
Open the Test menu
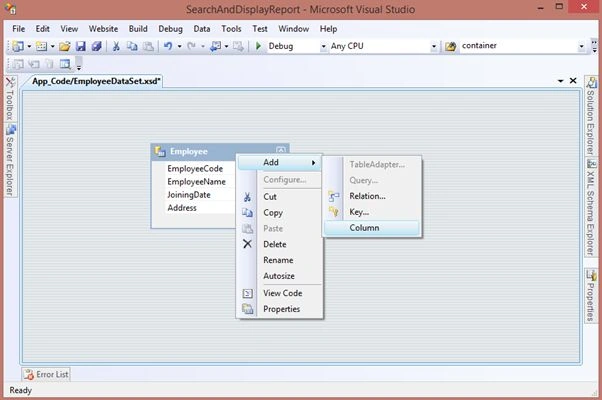click(260, 29)
